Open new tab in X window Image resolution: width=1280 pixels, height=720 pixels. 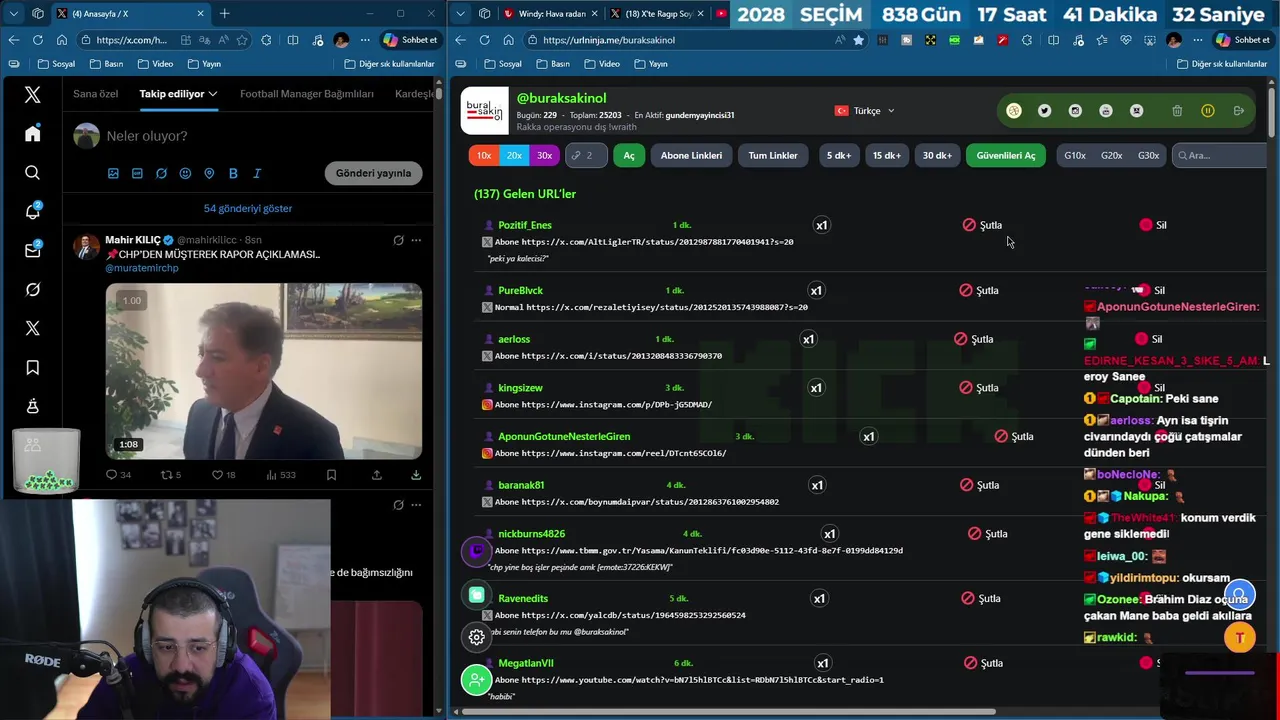tap(224, 14)
